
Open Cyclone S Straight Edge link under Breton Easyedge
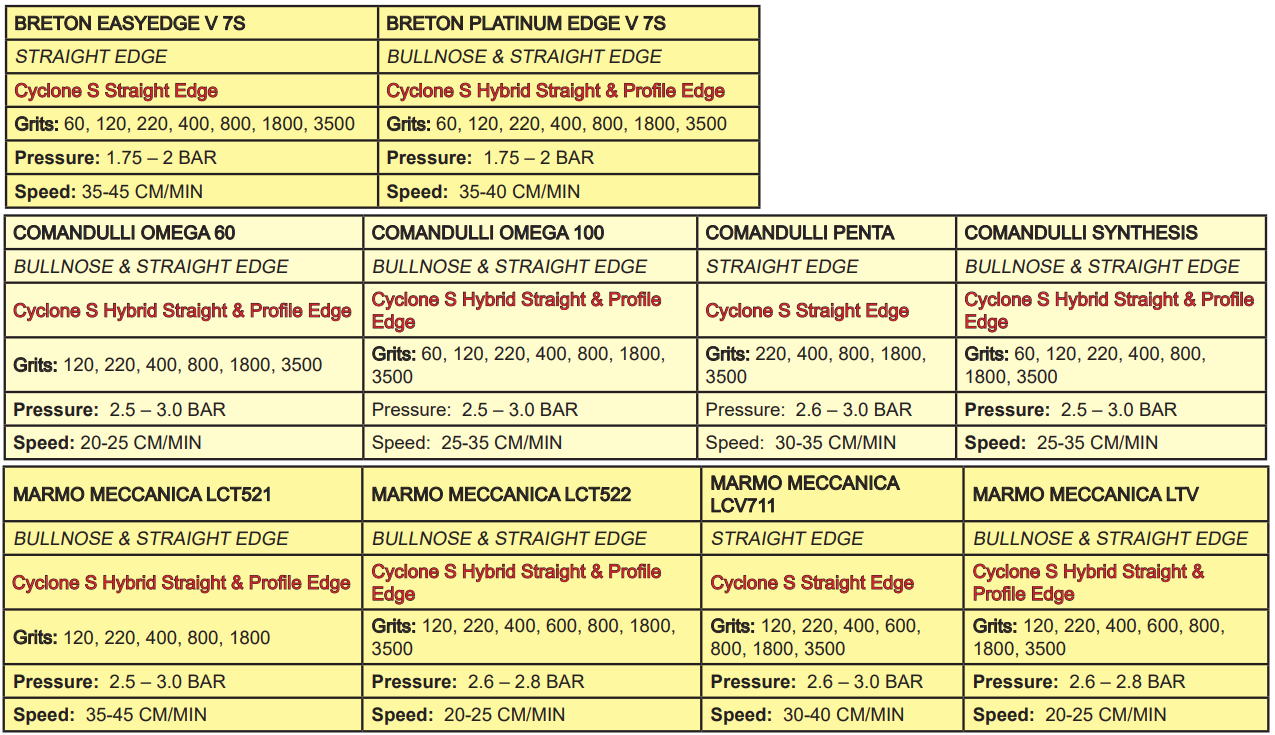[116, 91]
